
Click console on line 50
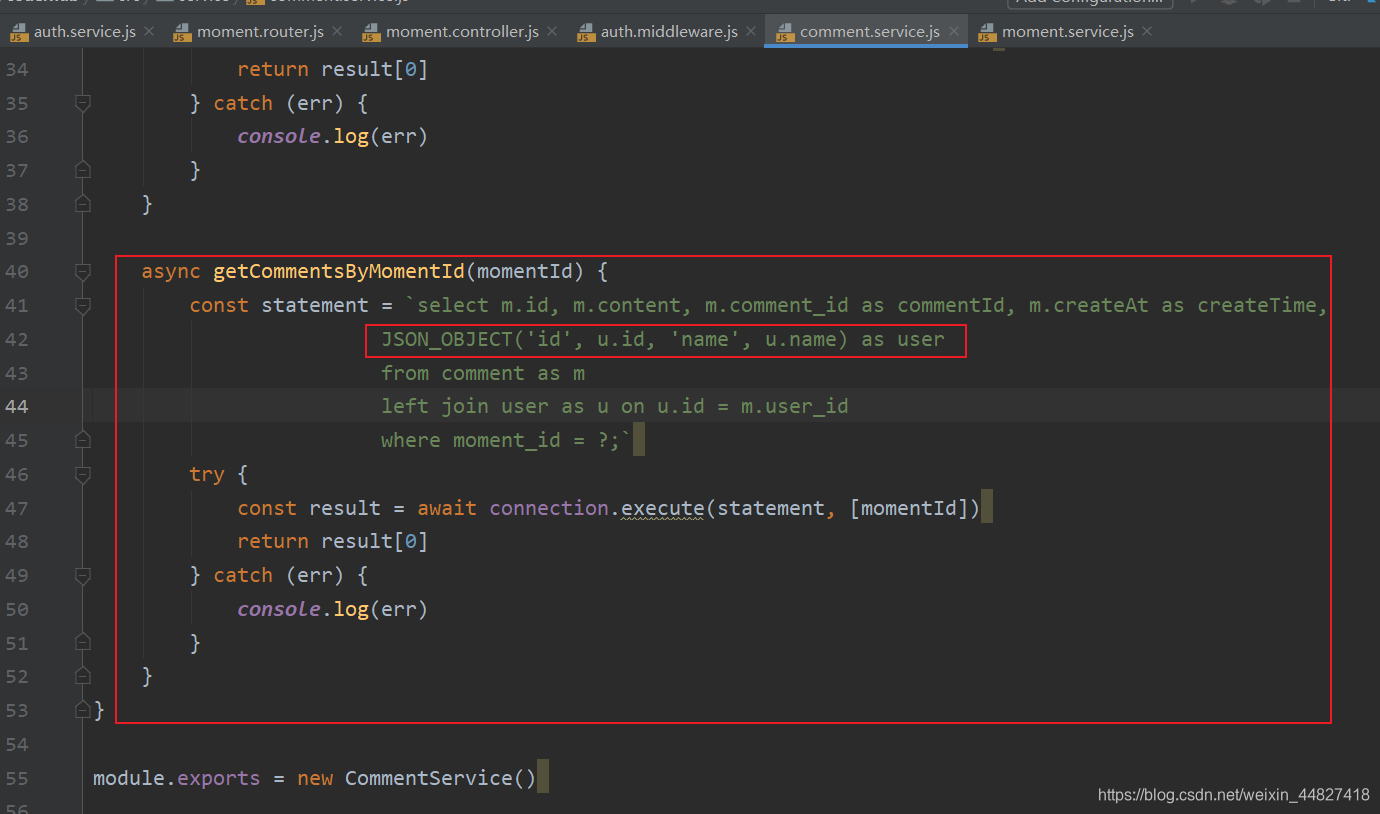278,609
